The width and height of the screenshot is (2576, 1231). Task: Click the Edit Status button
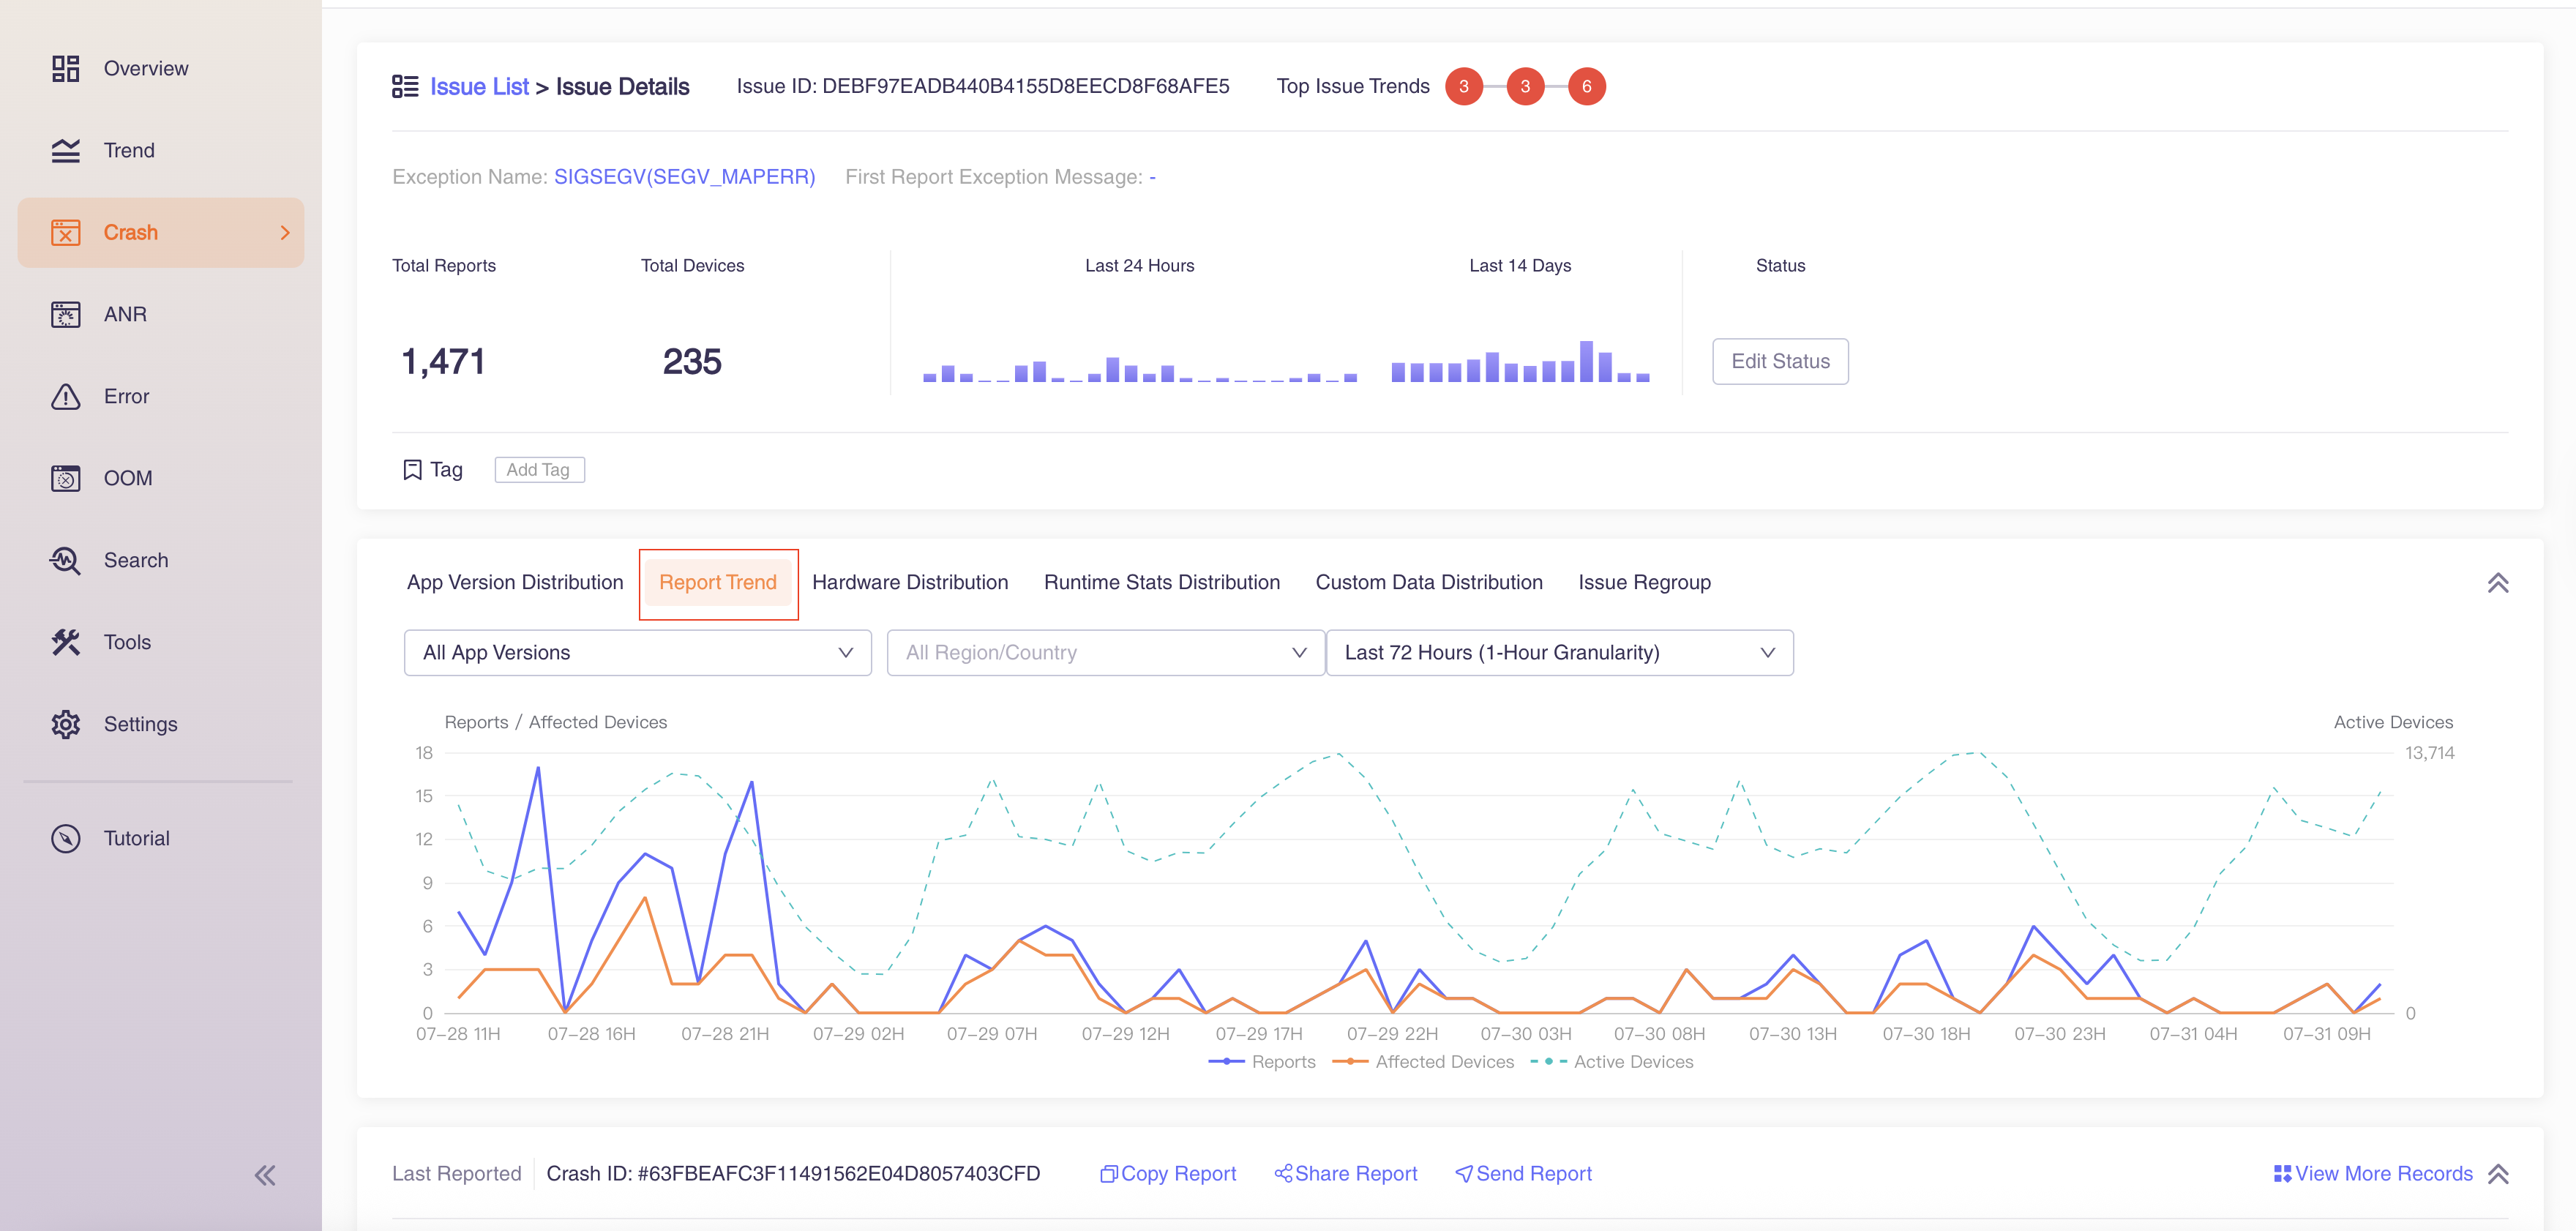pos(1780,361)
